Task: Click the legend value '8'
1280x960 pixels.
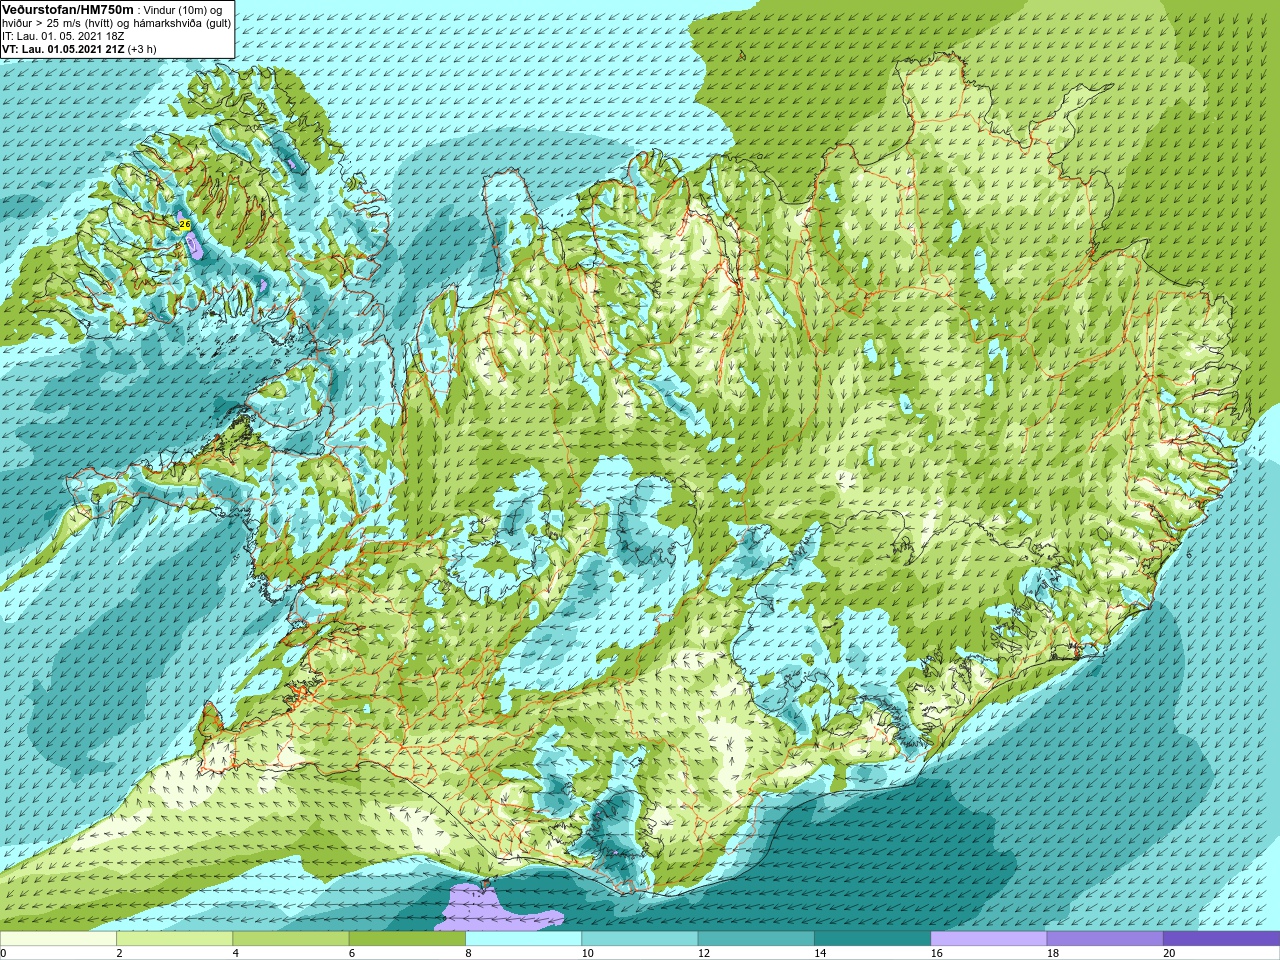Action: [x=468, y=953]
